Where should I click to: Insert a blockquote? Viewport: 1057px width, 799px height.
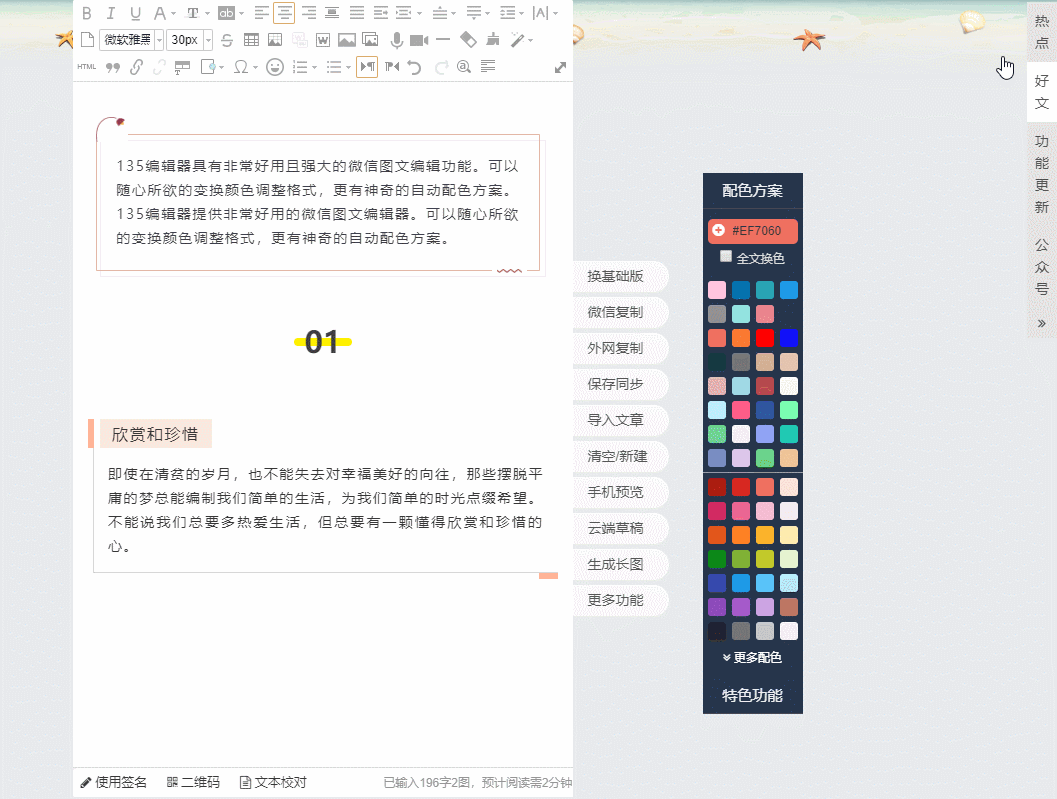[x=113, y=67]
